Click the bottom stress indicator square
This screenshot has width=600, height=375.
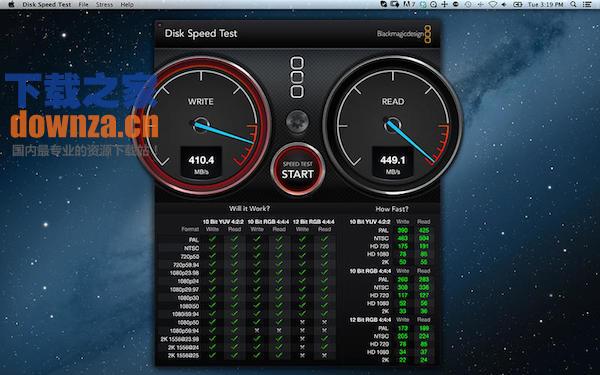click(297, 91)
